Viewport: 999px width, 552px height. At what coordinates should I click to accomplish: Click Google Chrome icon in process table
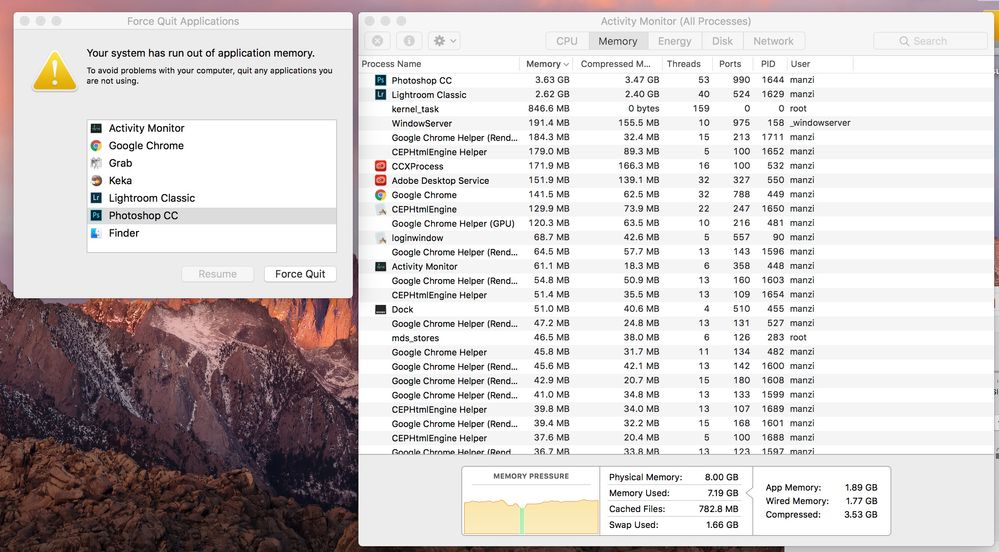point(380,194)
